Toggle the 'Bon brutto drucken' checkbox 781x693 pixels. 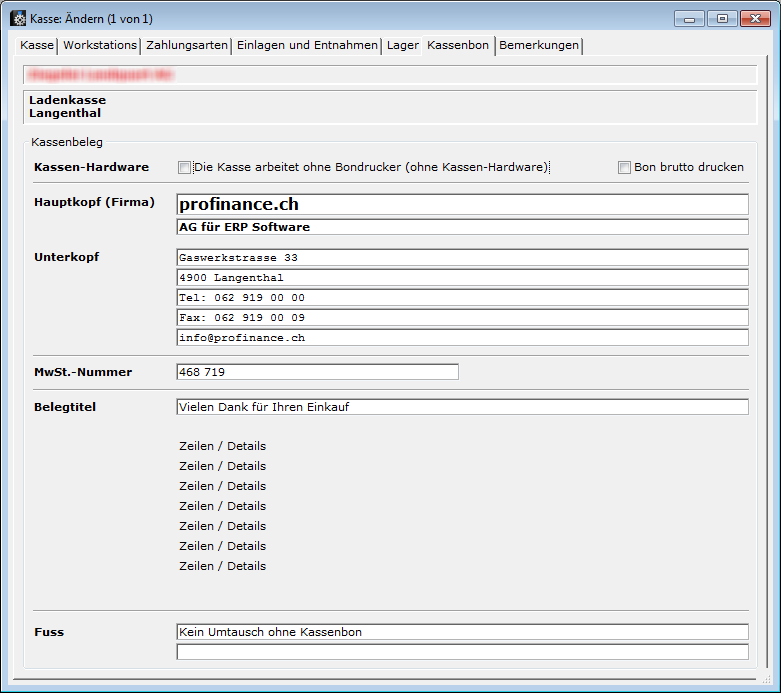coord(625,168)
